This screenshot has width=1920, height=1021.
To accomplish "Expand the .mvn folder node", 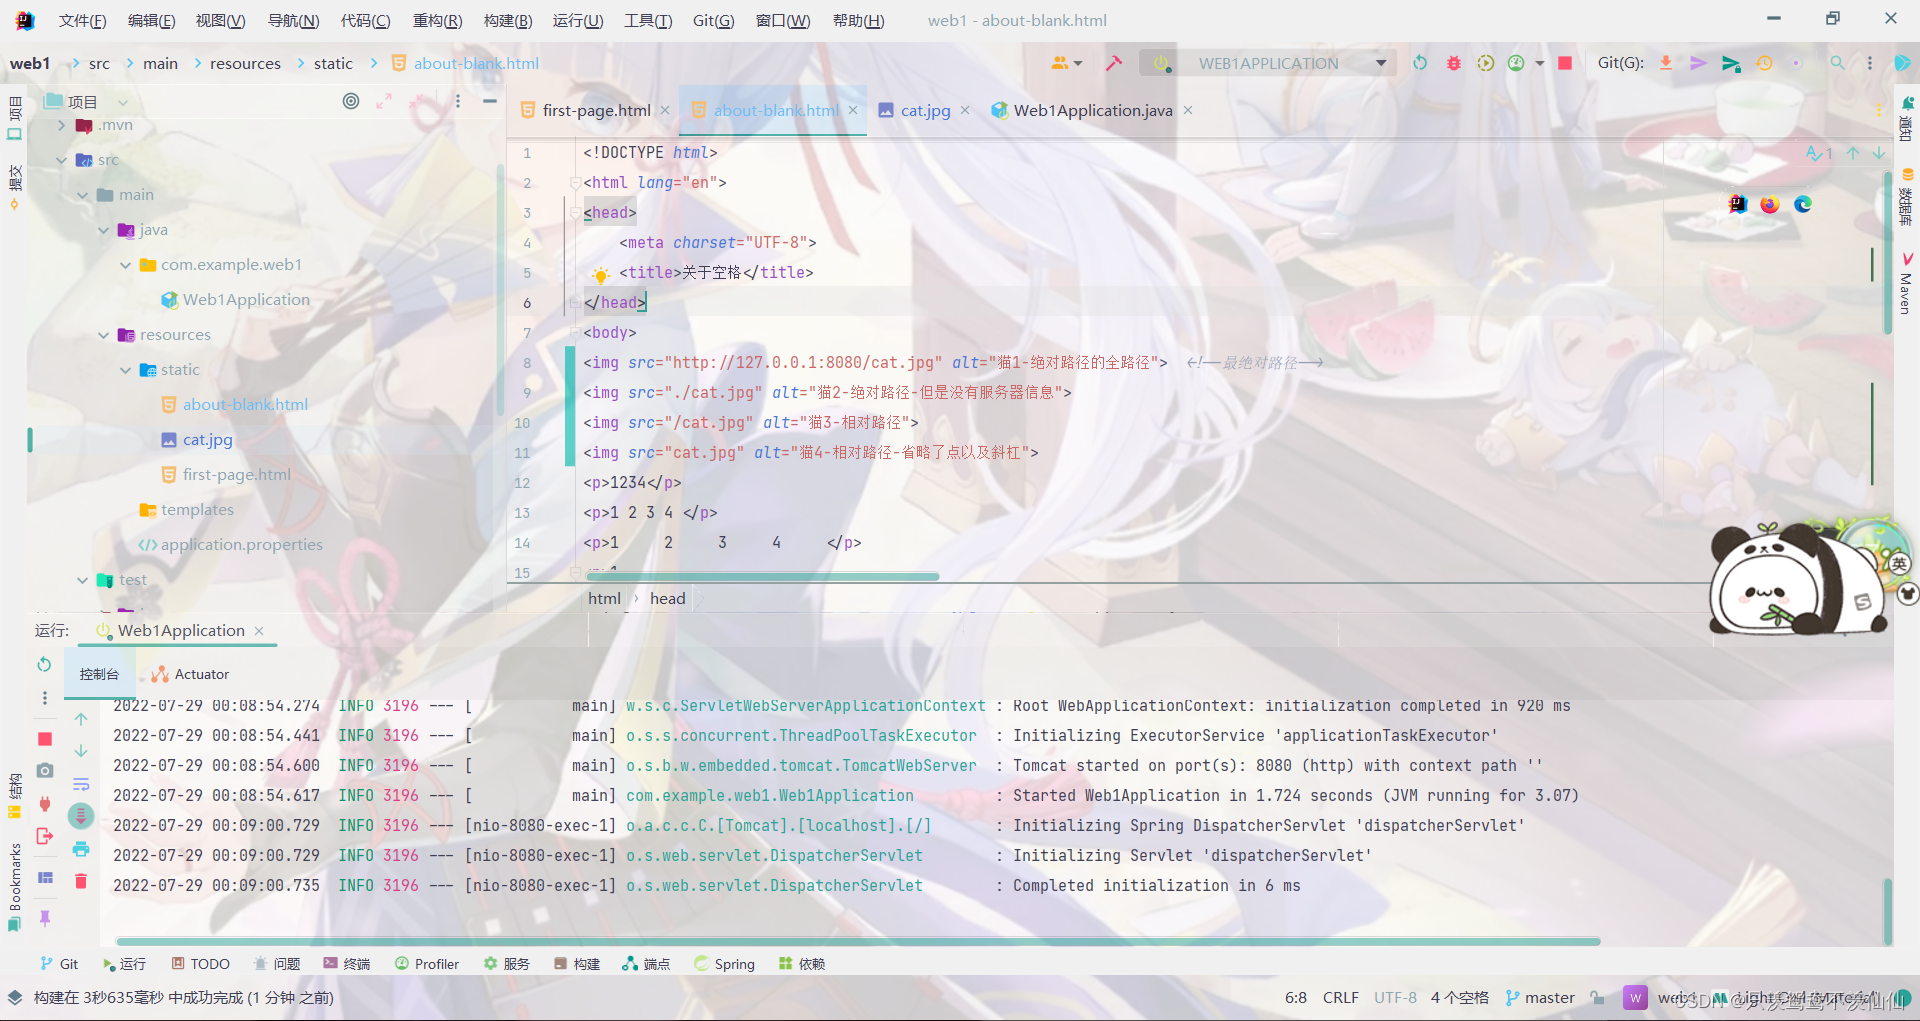I will click(x=62, y=125).
